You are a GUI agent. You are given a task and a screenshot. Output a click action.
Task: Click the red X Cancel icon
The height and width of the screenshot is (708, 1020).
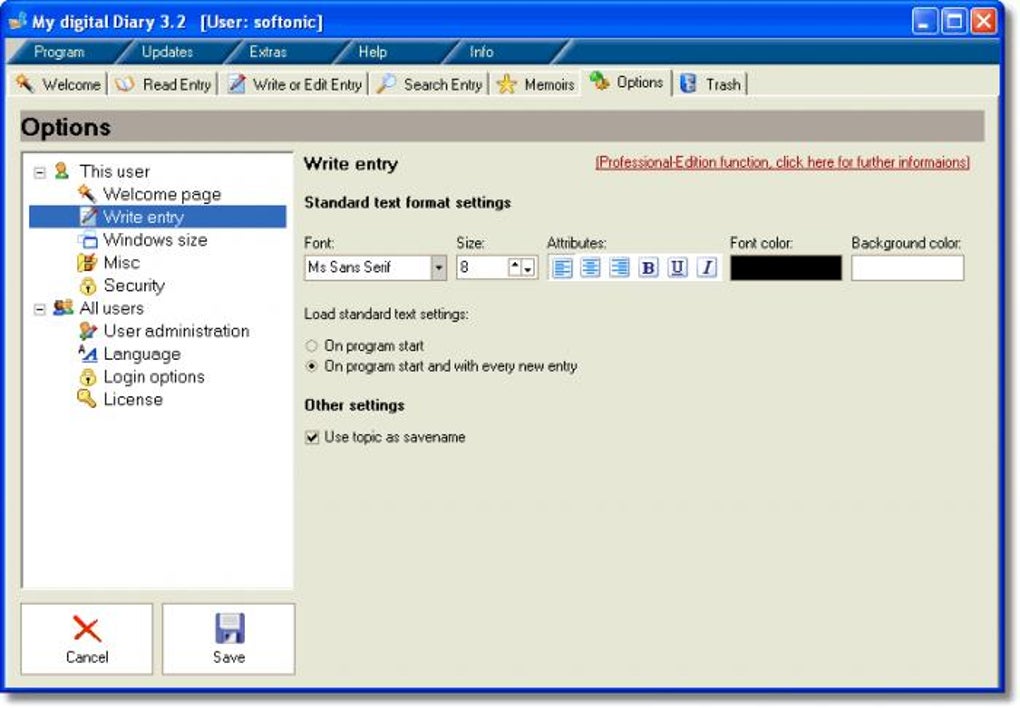point(87,629)
